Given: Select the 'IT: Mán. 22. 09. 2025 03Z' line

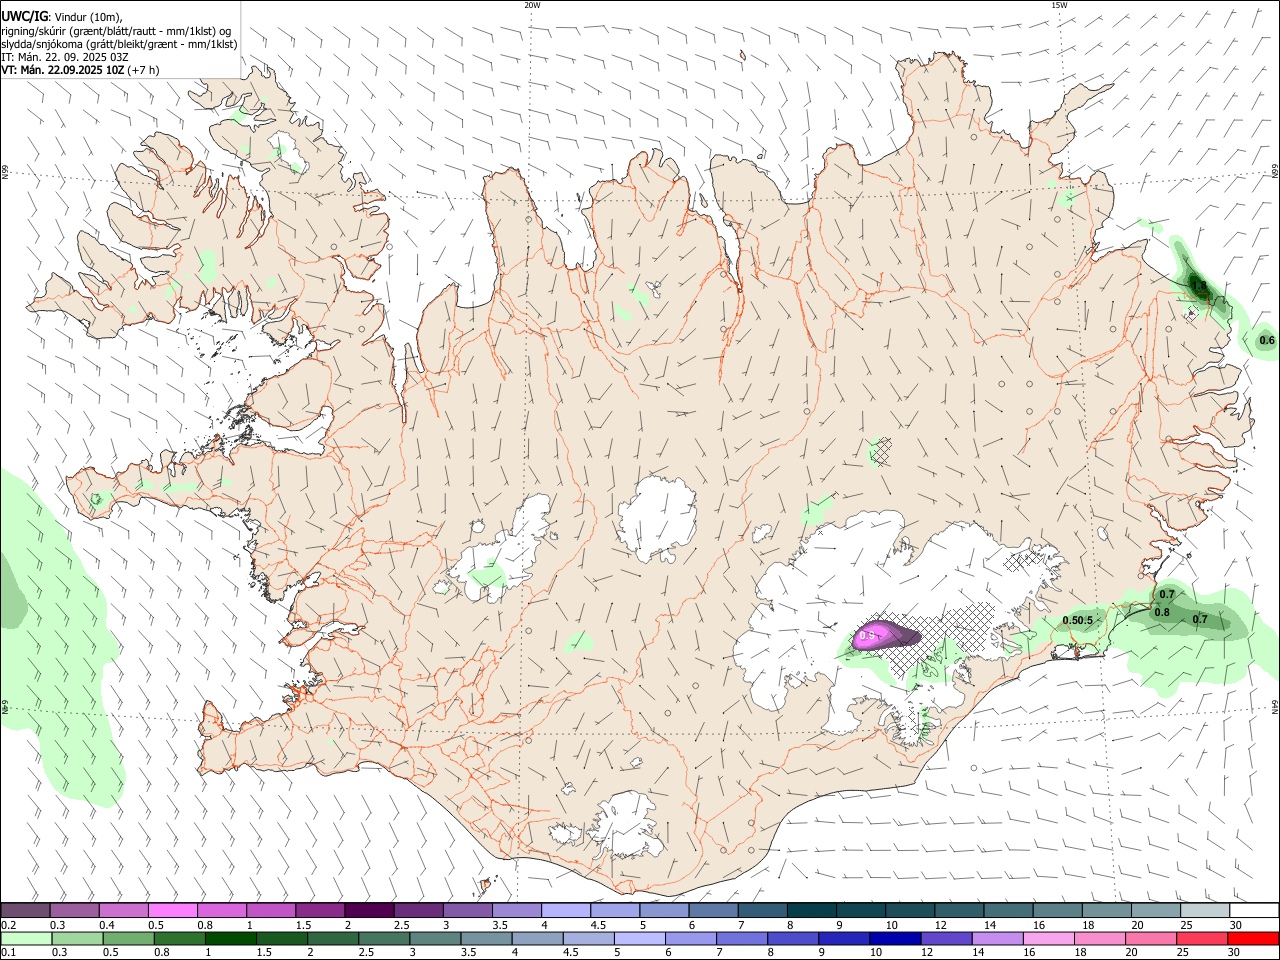Looking at the screenshot, I should (x=65, y=57).
